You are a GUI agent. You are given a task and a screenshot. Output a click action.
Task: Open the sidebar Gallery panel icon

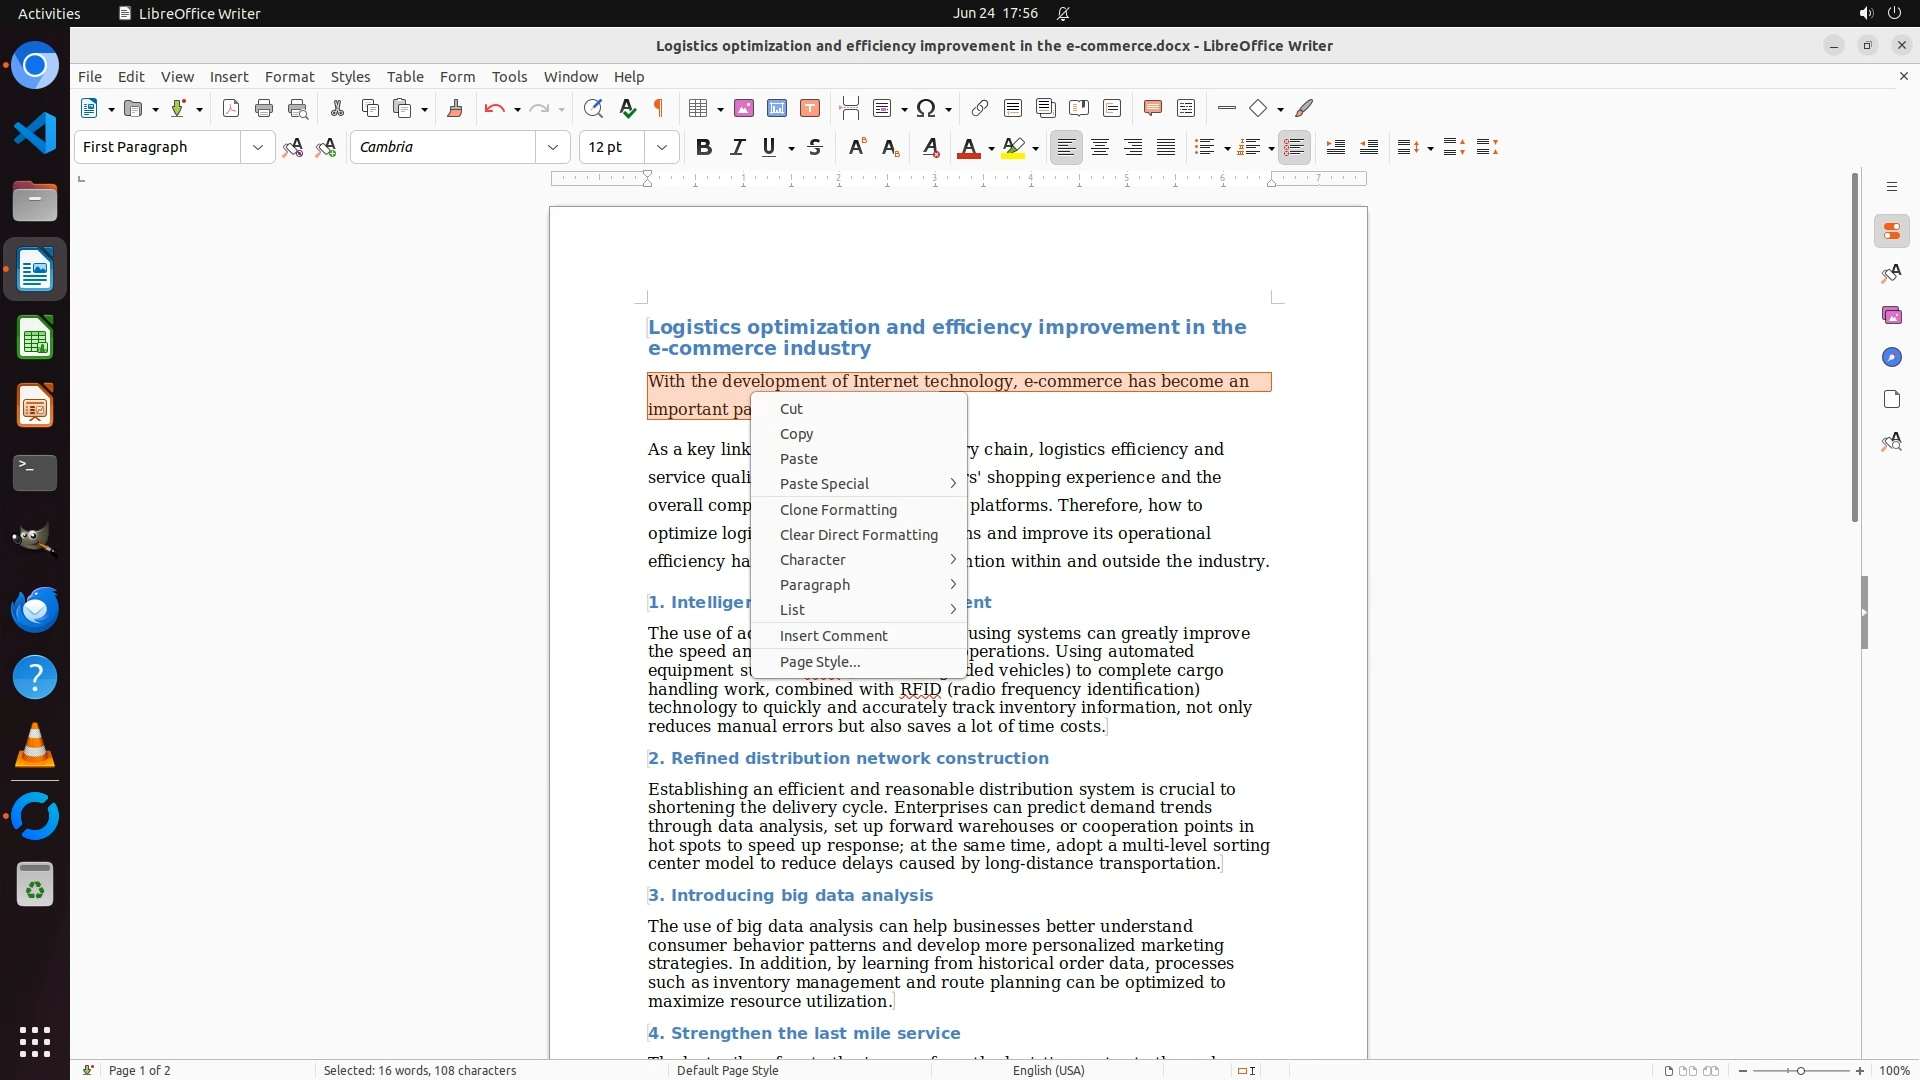[x=1891, y=316]
